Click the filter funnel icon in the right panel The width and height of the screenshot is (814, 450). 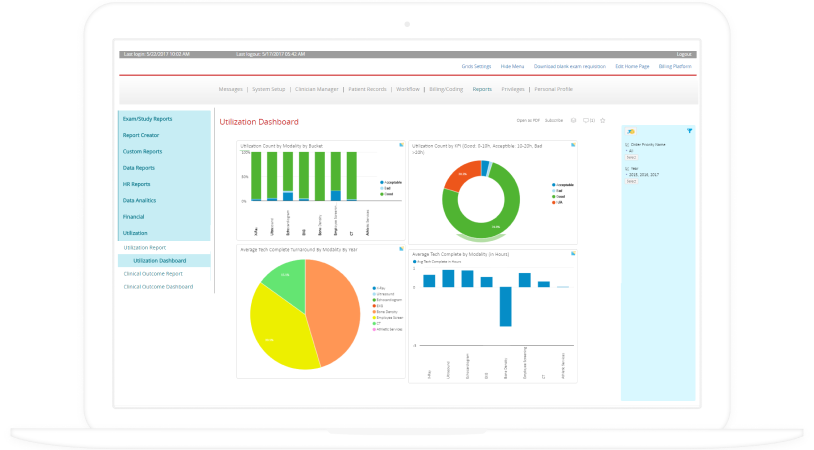point(690,131)
